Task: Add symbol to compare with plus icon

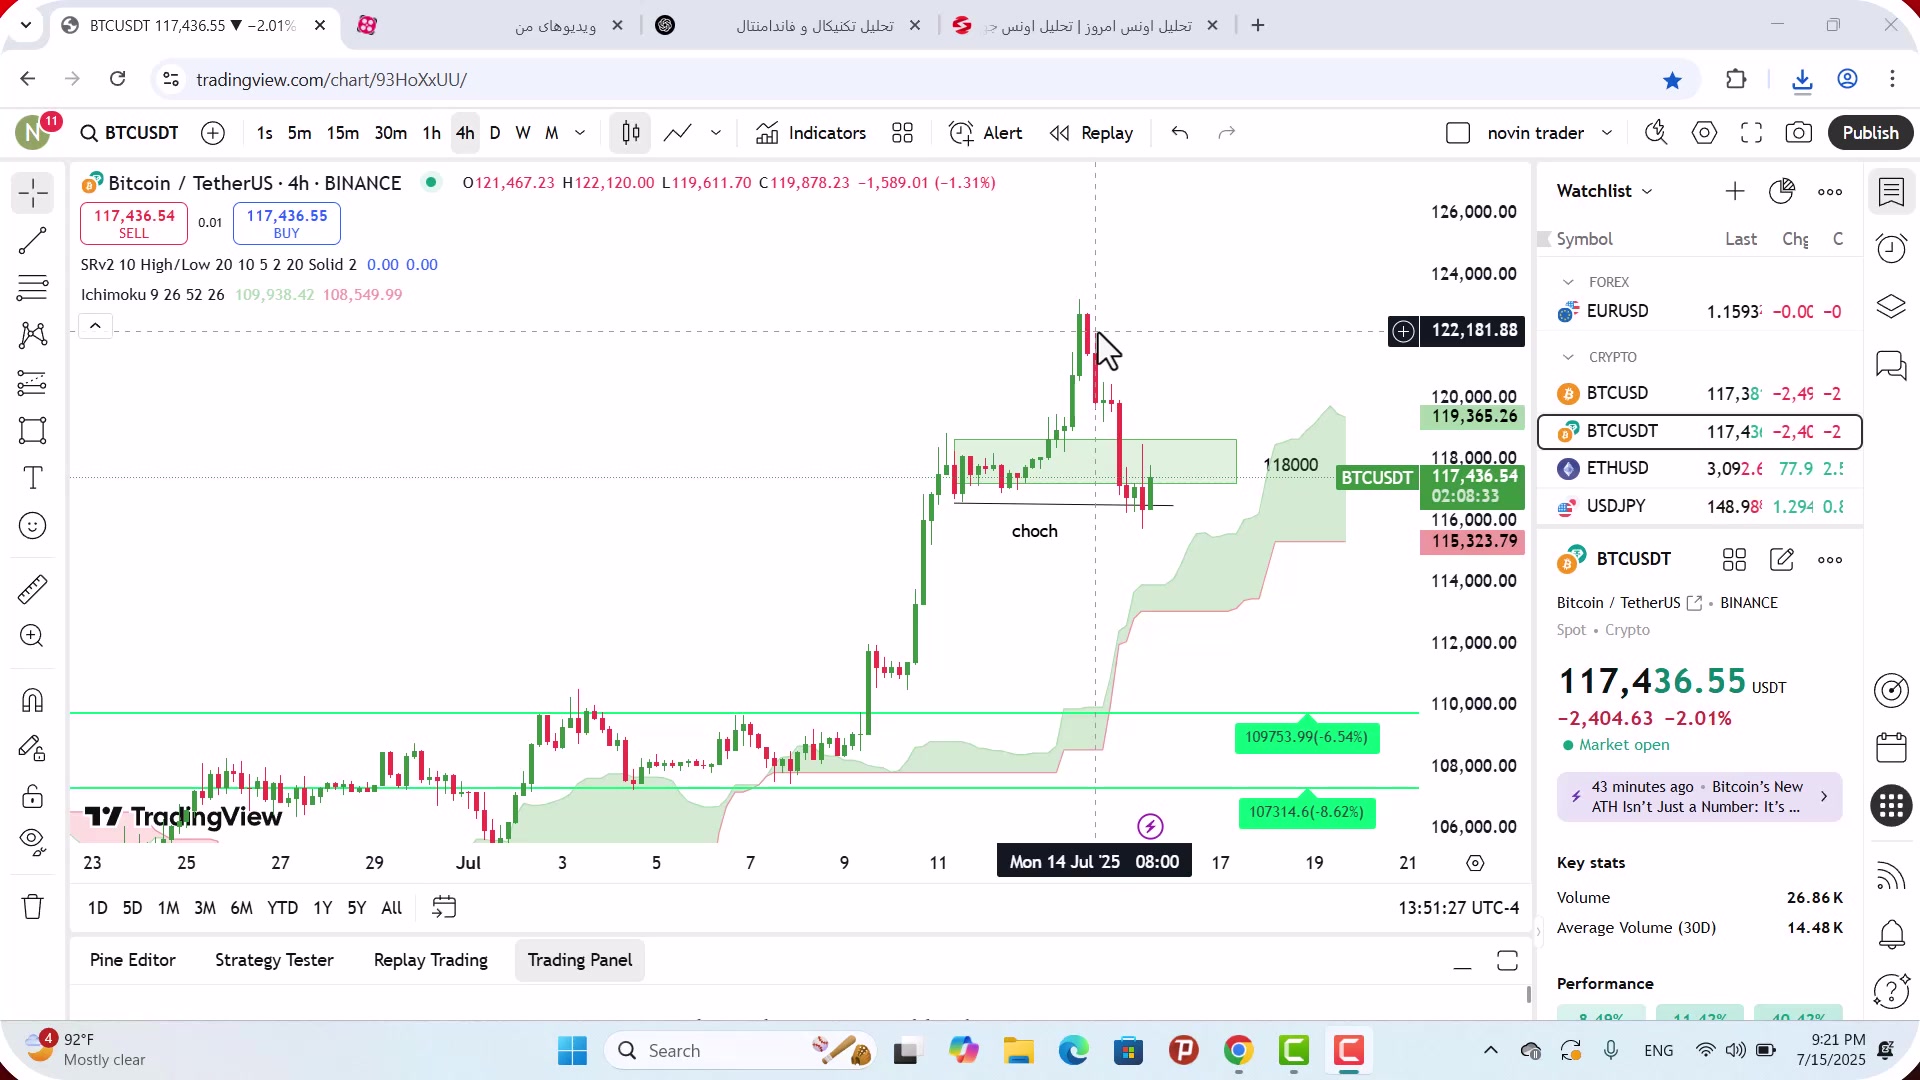Action: (213, 133)
